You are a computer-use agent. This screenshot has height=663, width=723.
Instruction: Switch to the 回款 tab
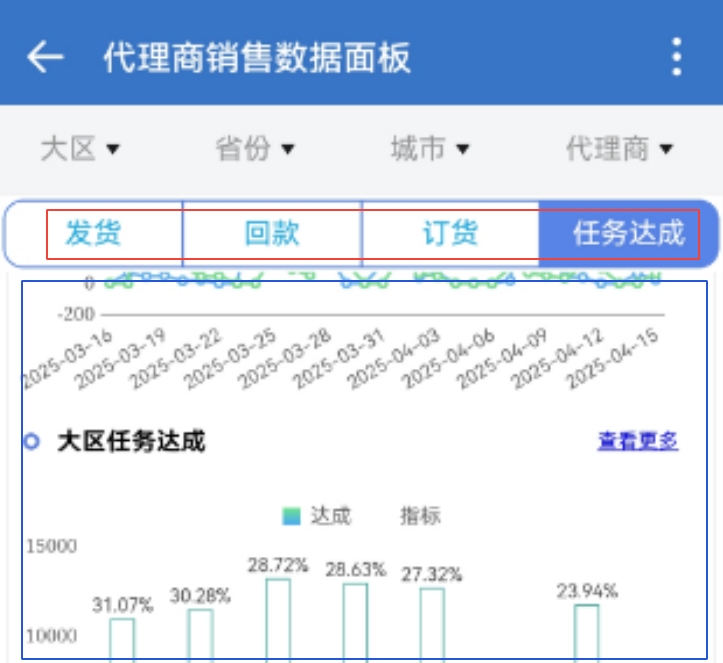(x=272, y=233)
